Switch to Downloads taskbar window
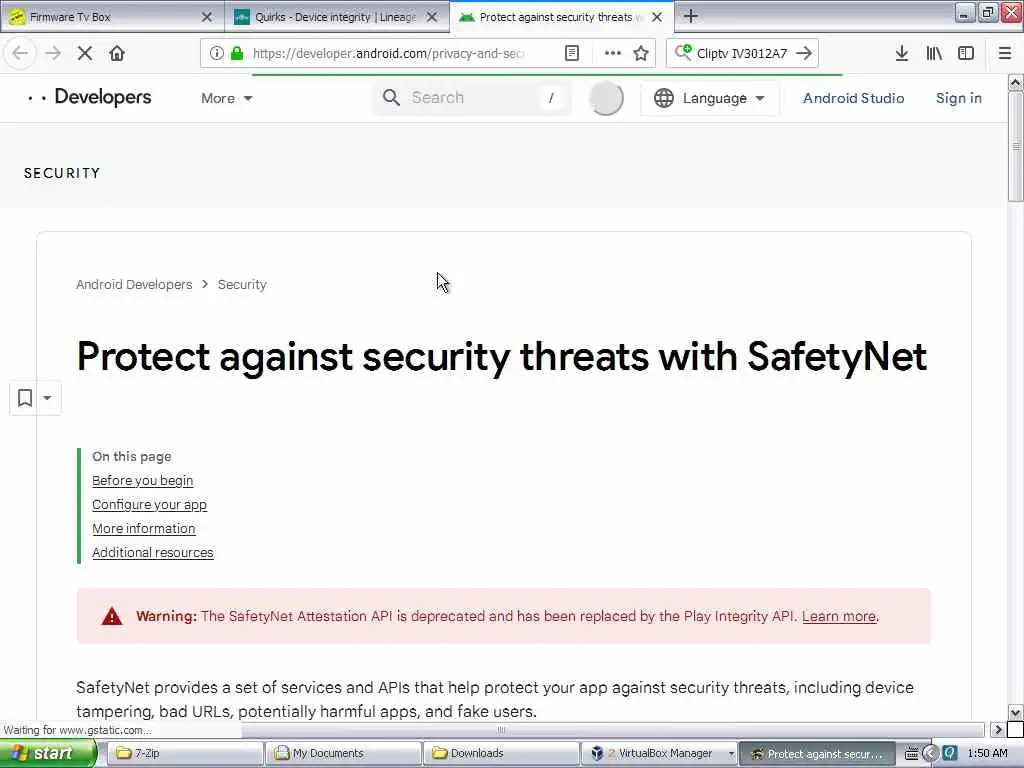Screen dimensions: 1024x768 502,754
